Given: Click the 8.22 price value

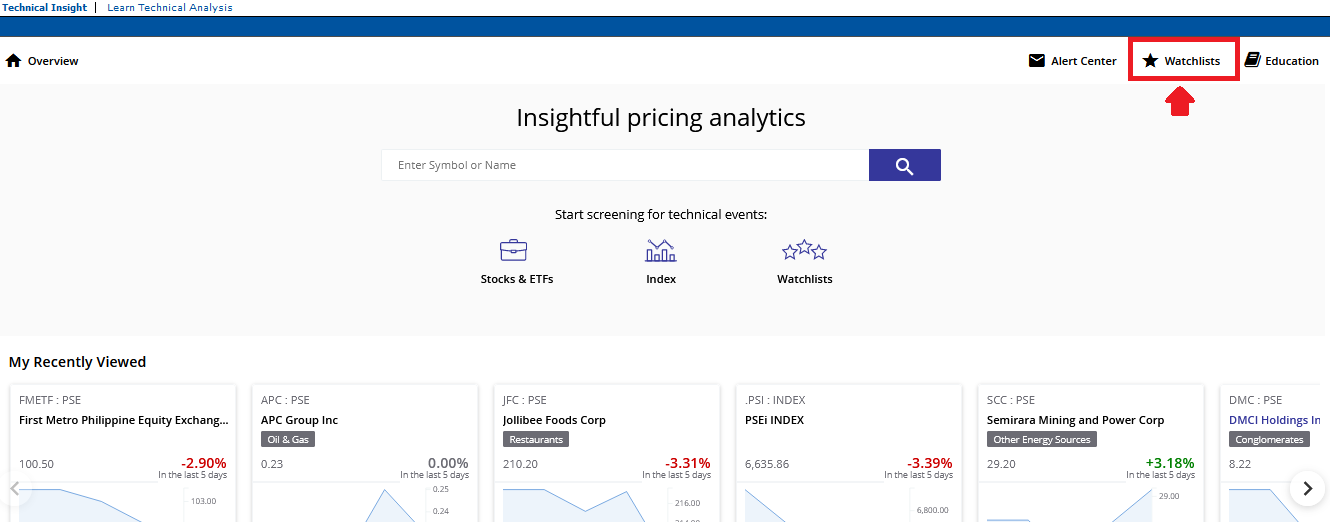Looking at the screenshot, I should [x=1240, y=464].
